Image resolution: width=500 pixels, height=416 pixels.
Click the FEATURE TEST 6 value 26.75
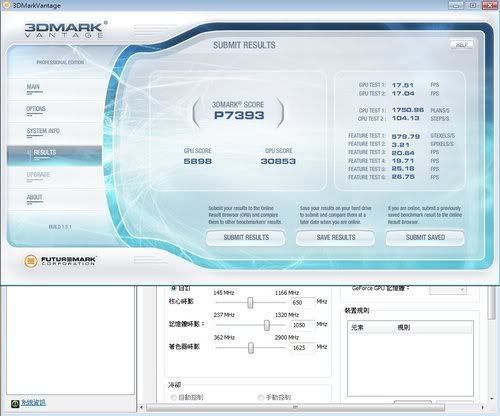point(403,177)
